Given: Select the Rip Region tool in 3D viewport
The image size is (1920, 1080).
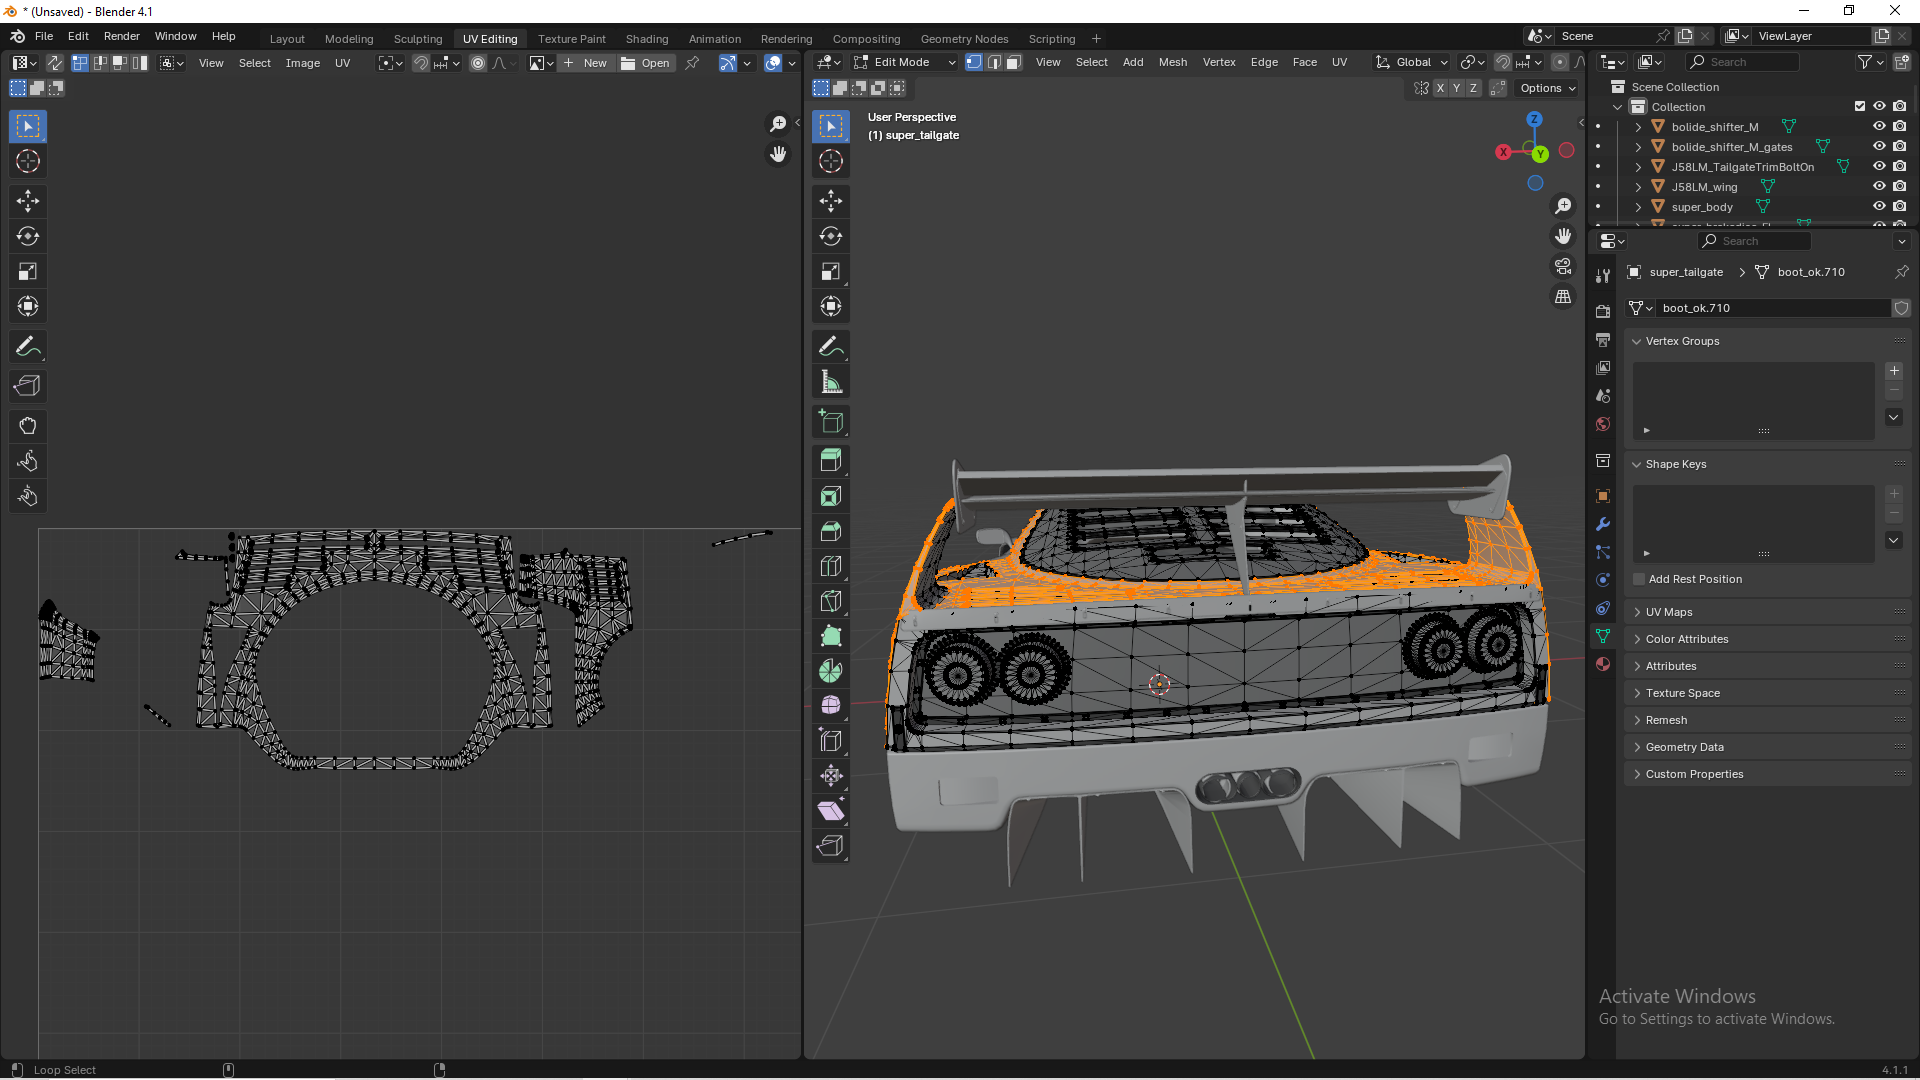Looking at the screenshot, I should click(x=831, y=845).
